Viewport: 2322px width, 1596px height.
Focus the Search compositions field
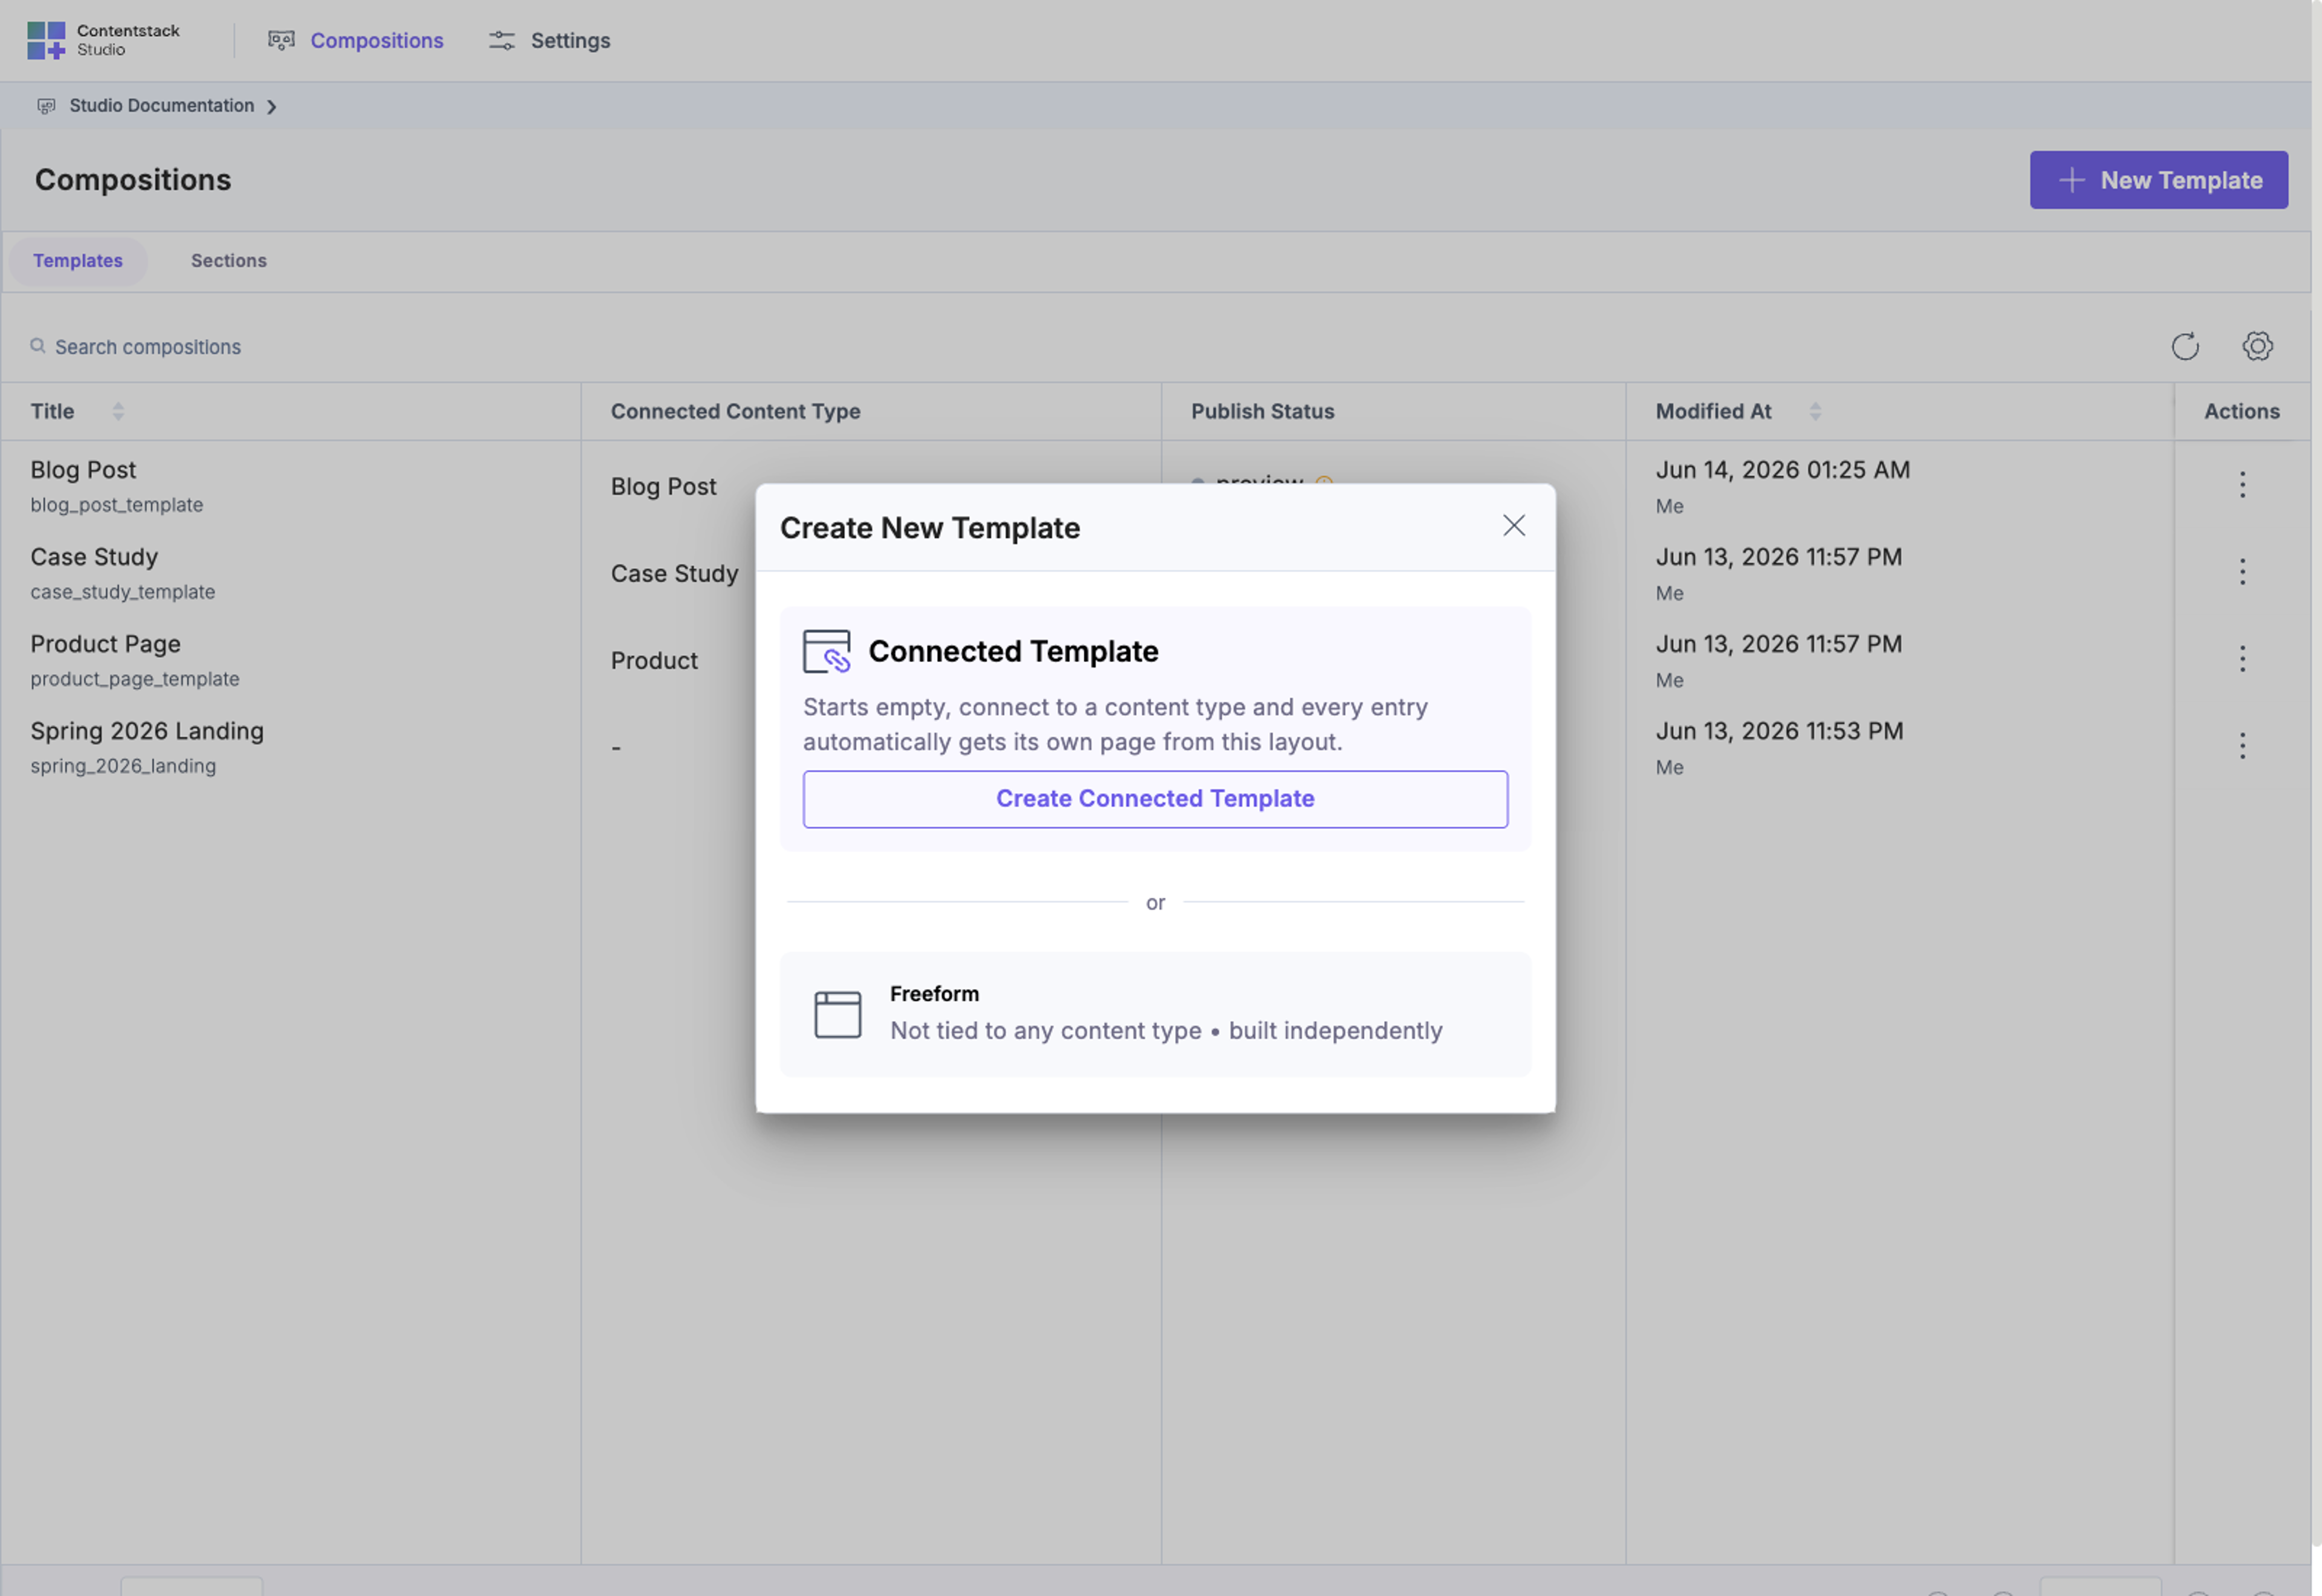pos(148,347)
